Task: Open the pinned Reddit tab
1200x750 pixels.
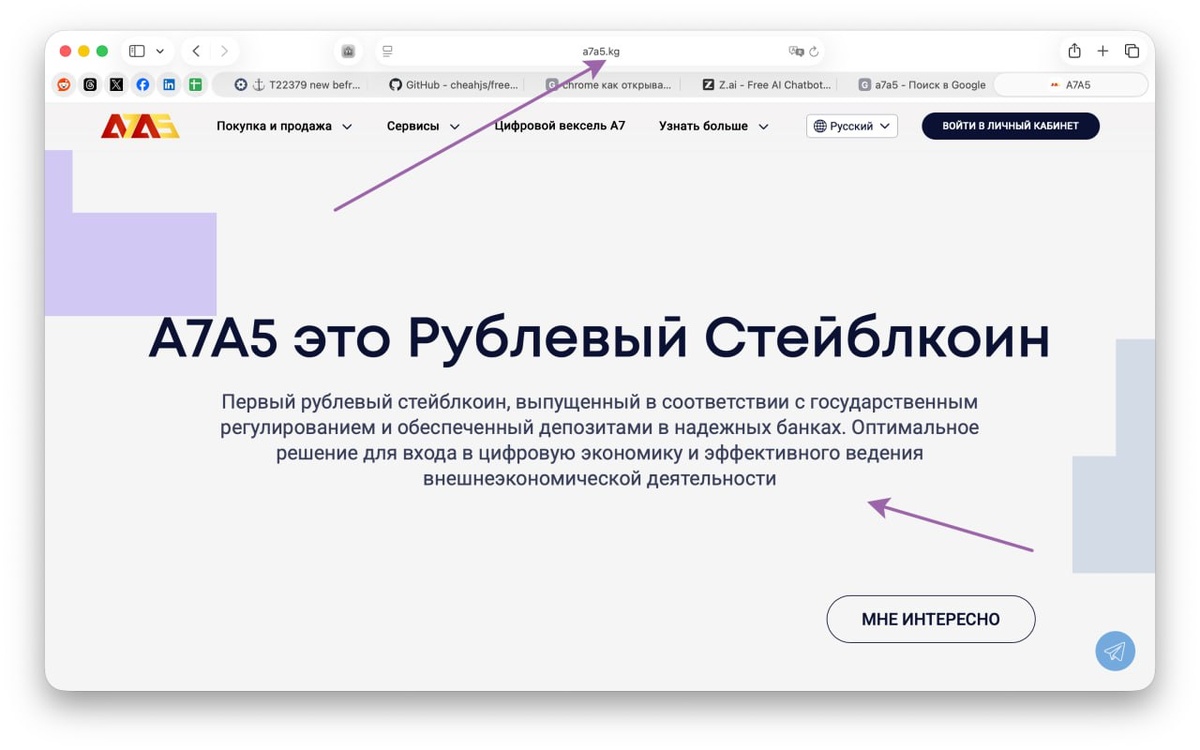Action: click(x=64, y=85)
